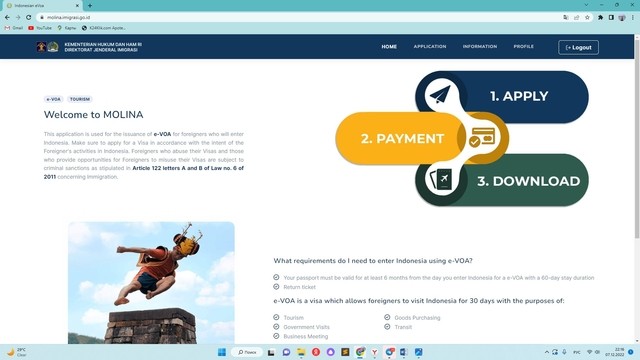640x360 pixels.
Task: Open the Windows Start menu
Action: coord(222,352)
